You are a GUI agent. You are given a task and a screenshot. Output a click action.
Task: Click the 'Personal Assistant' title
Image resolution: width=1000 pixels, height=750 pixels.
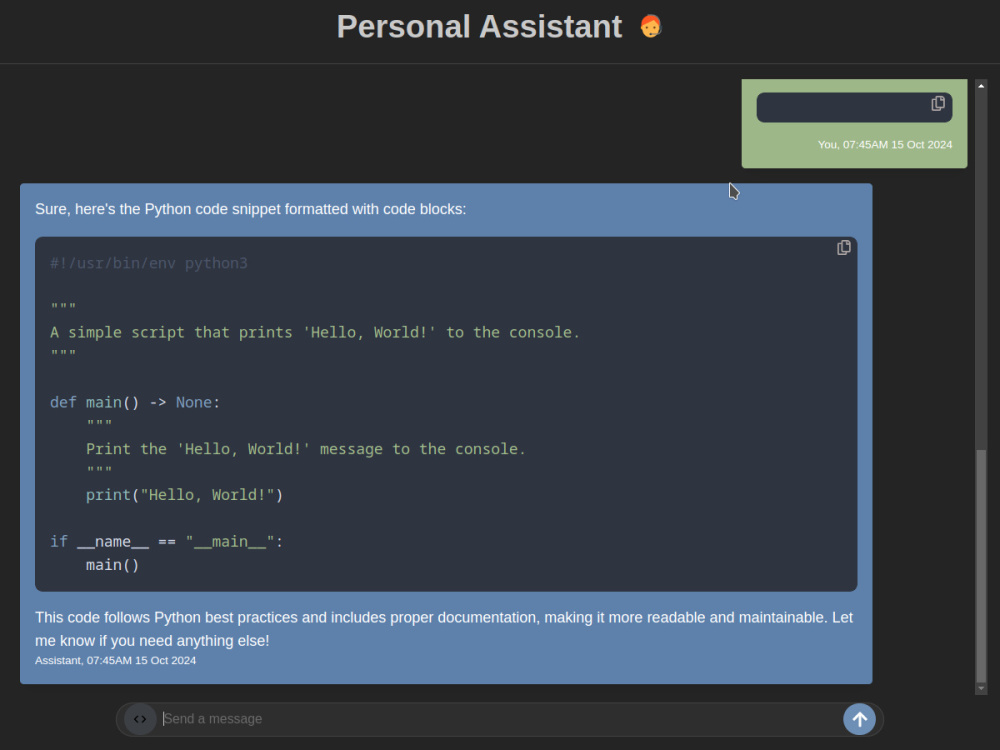[479, 27]
